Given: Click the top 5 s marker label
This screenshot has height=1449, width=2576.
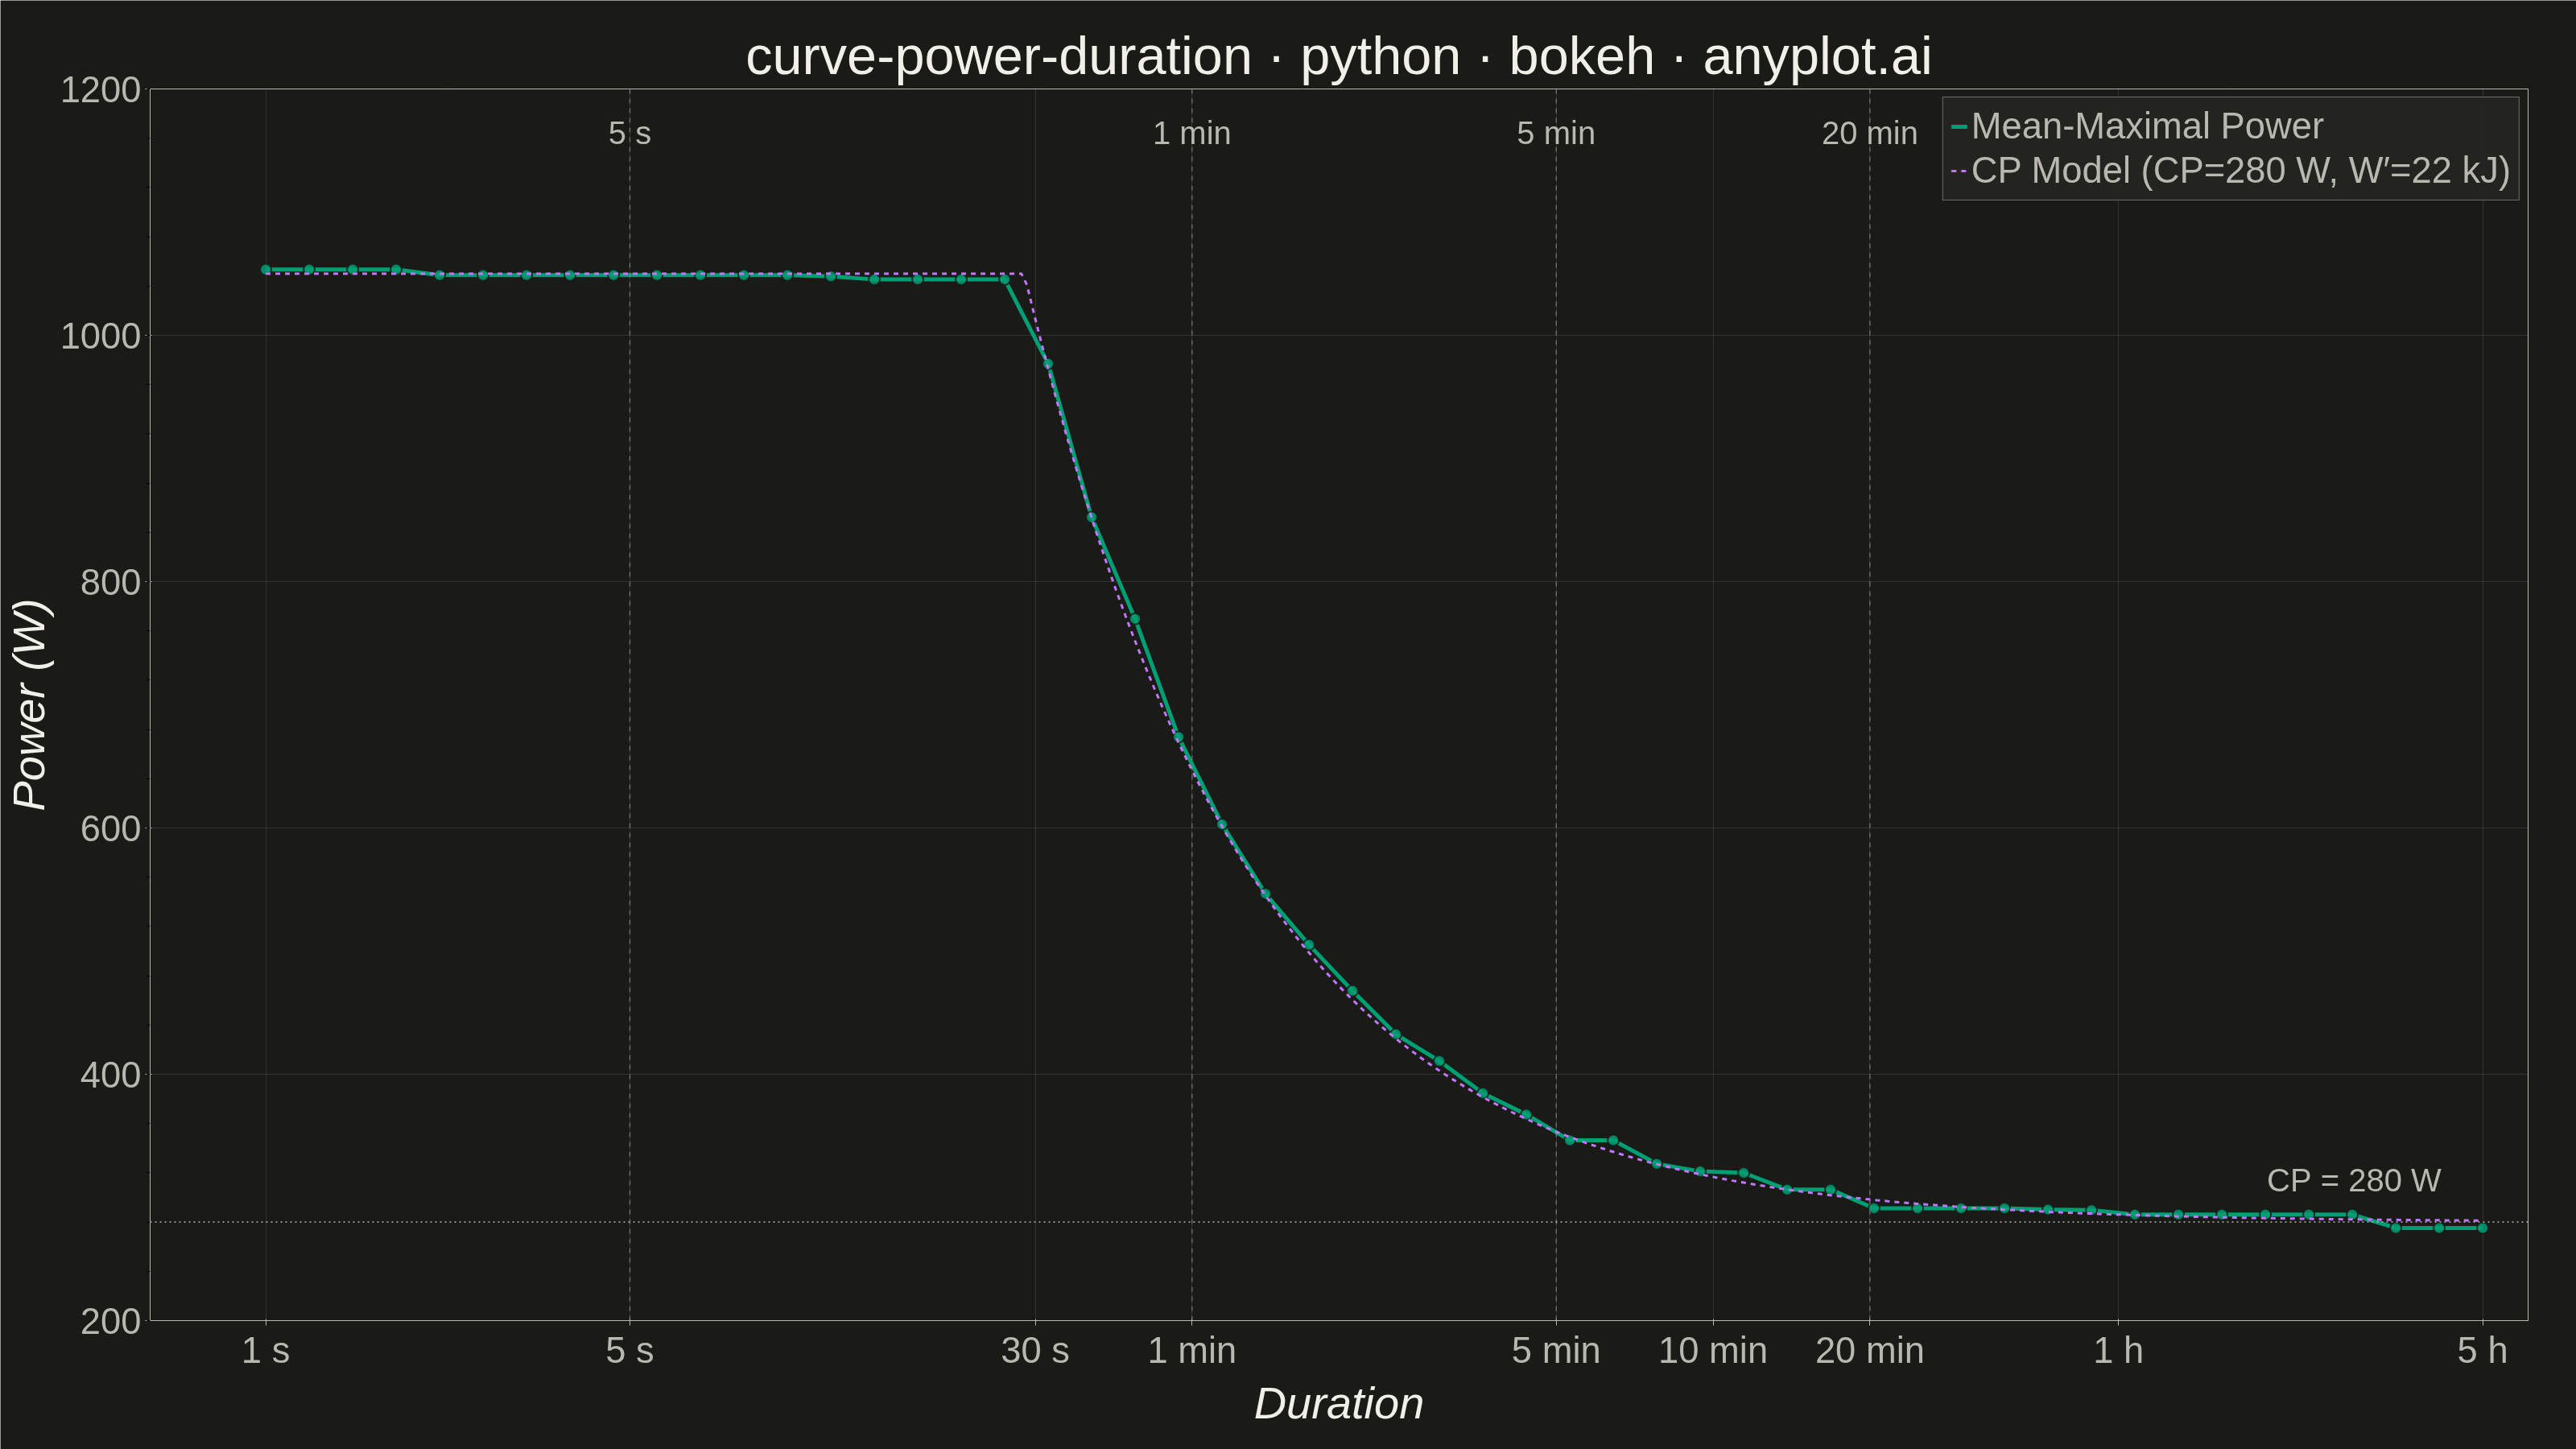Looking at the screenshot, I should (x=629, y=133).
